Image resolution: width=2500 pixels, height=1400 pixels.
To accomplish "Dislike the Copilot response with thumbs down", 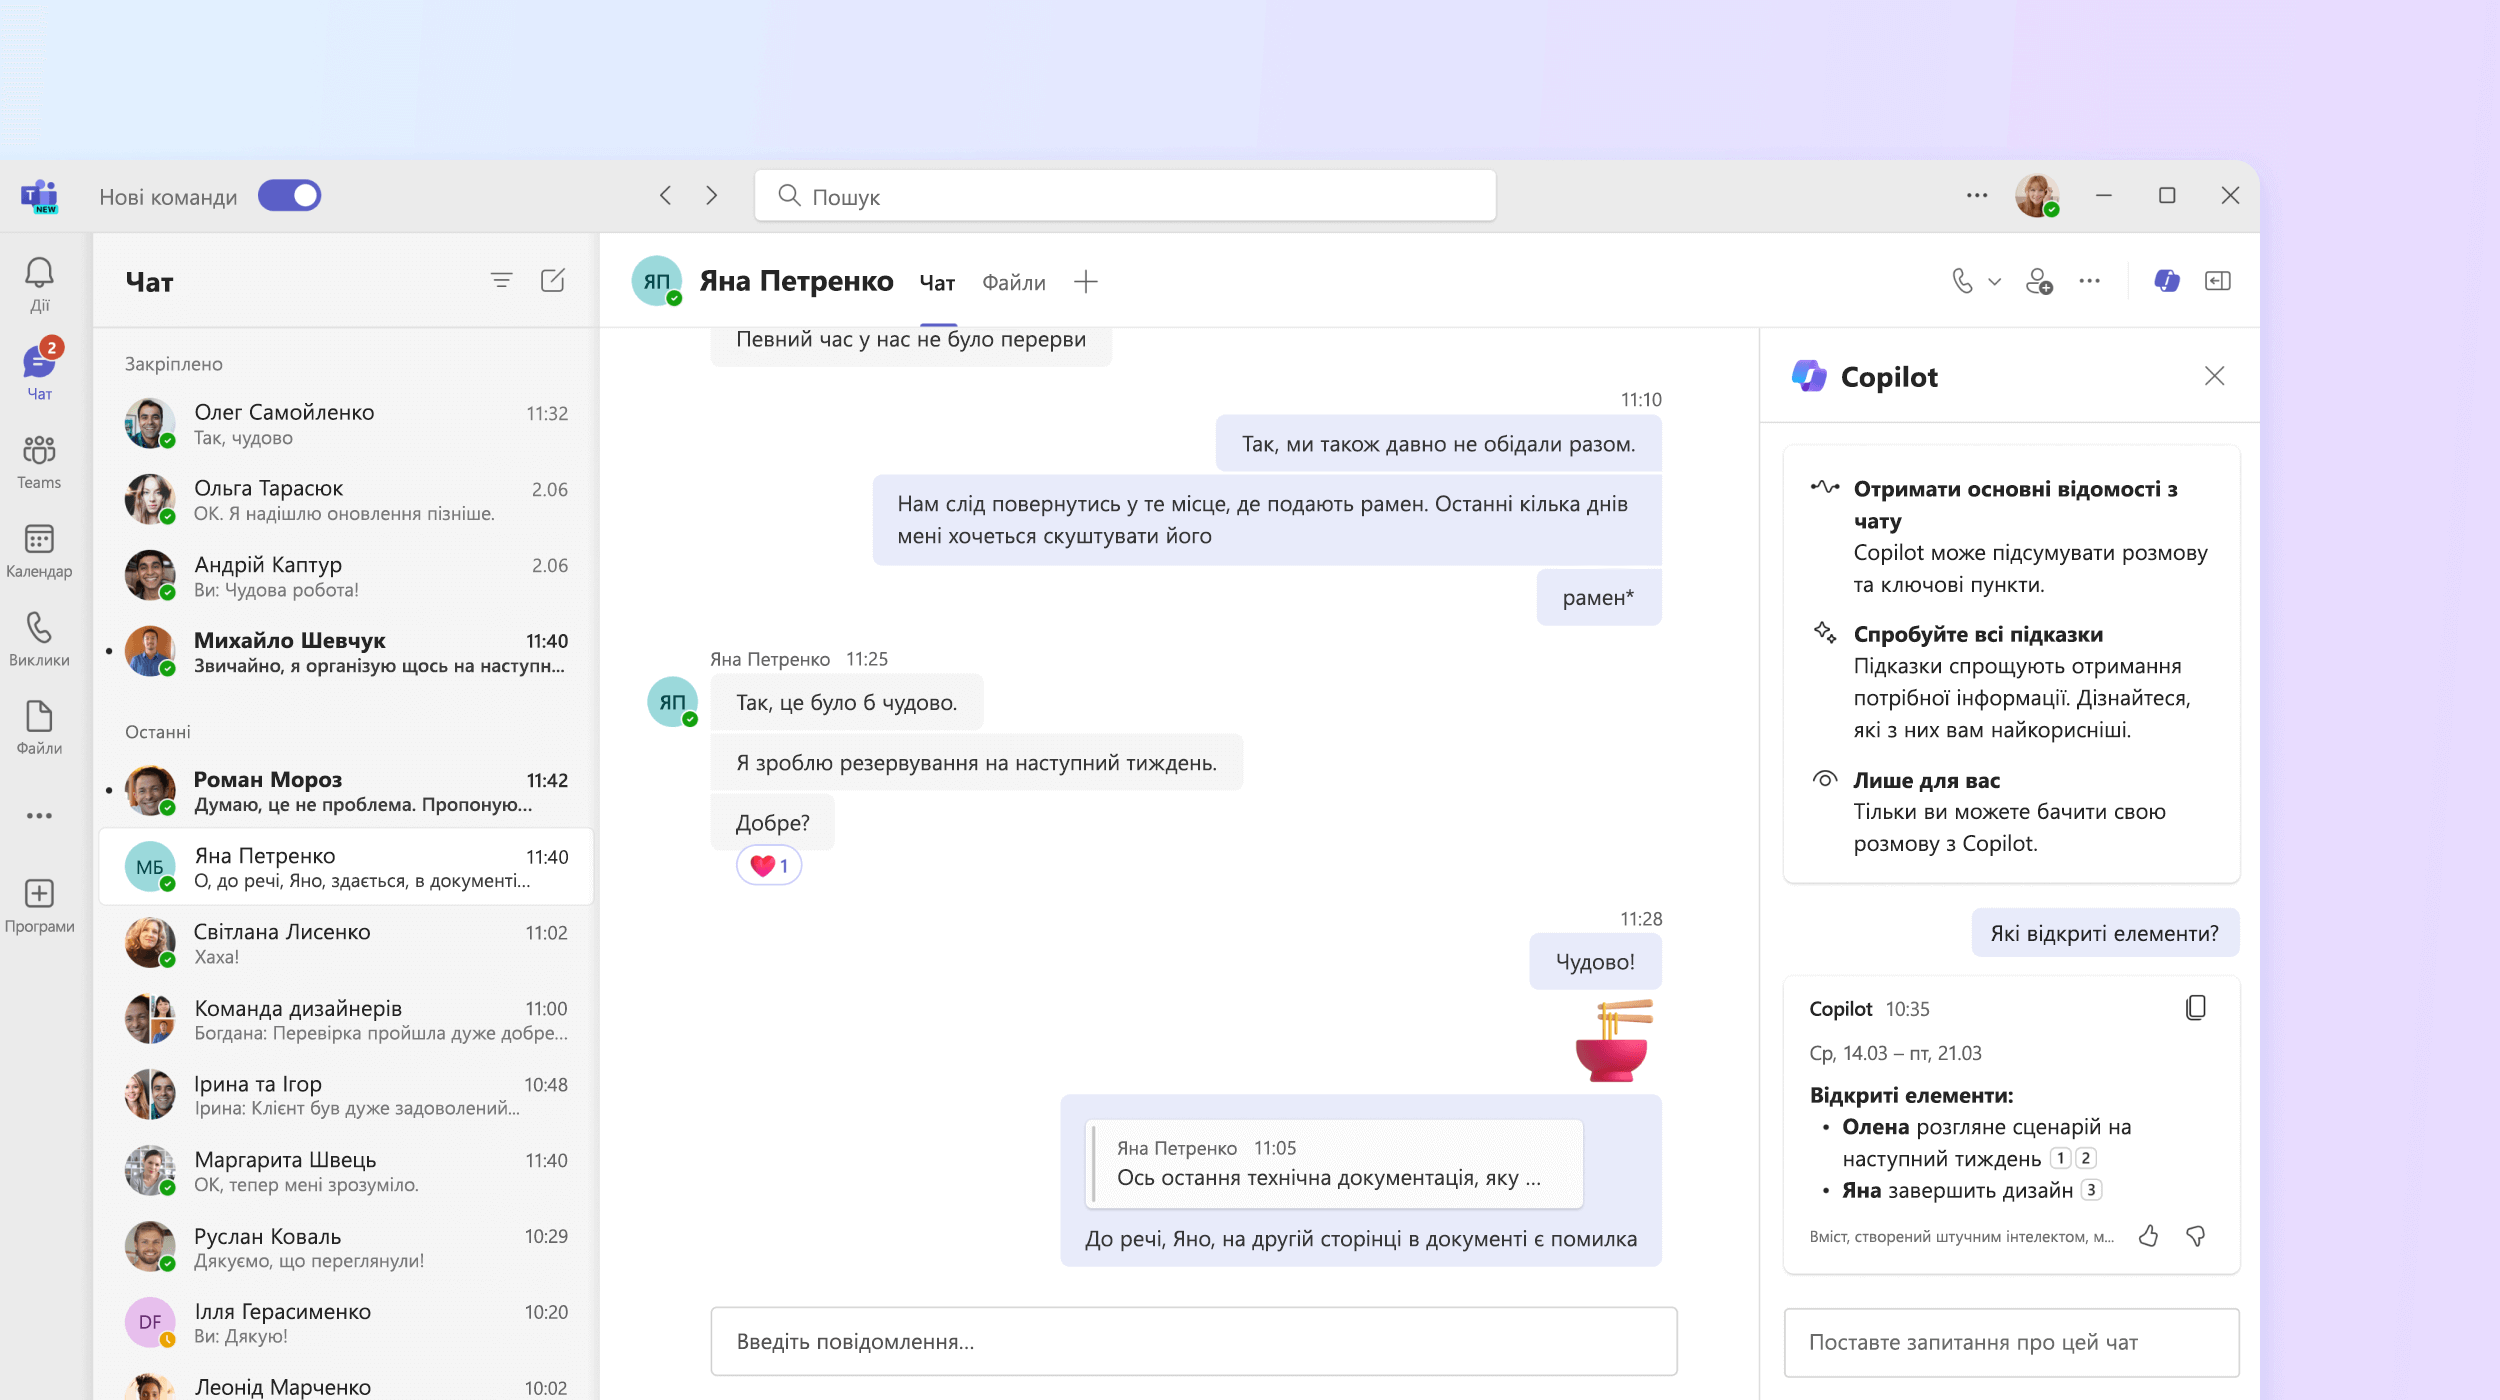I will (x=2195, y=1237).
